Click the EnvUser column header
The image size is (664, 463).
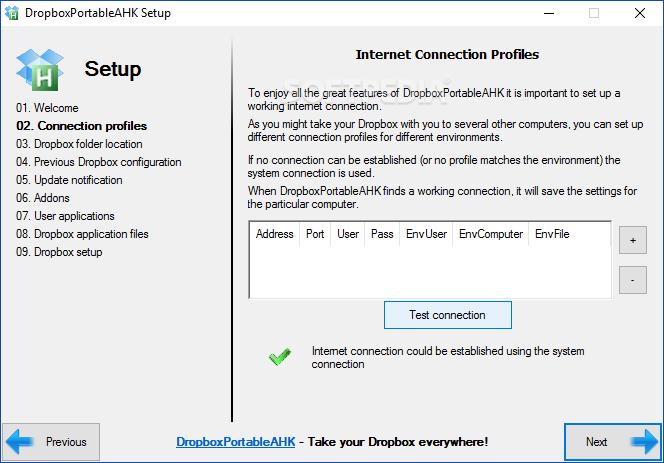click(x=426, y=234)
